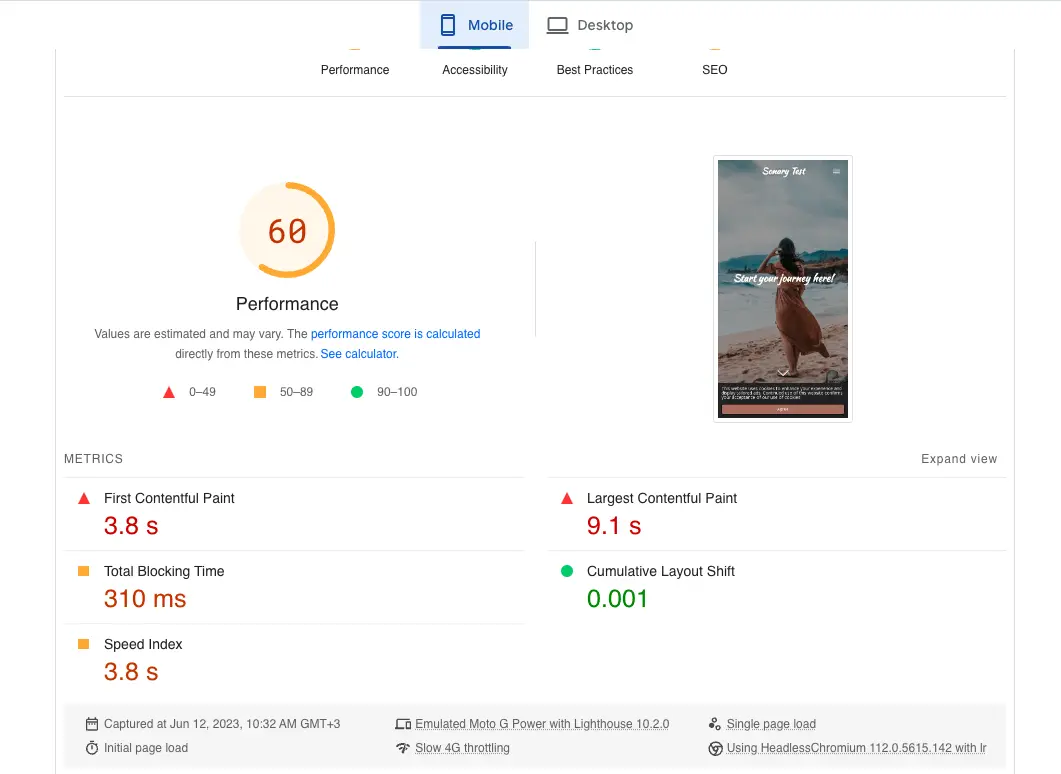Click the METRICS section heading
The image size is (1061, 774).
tap(93, 459)
